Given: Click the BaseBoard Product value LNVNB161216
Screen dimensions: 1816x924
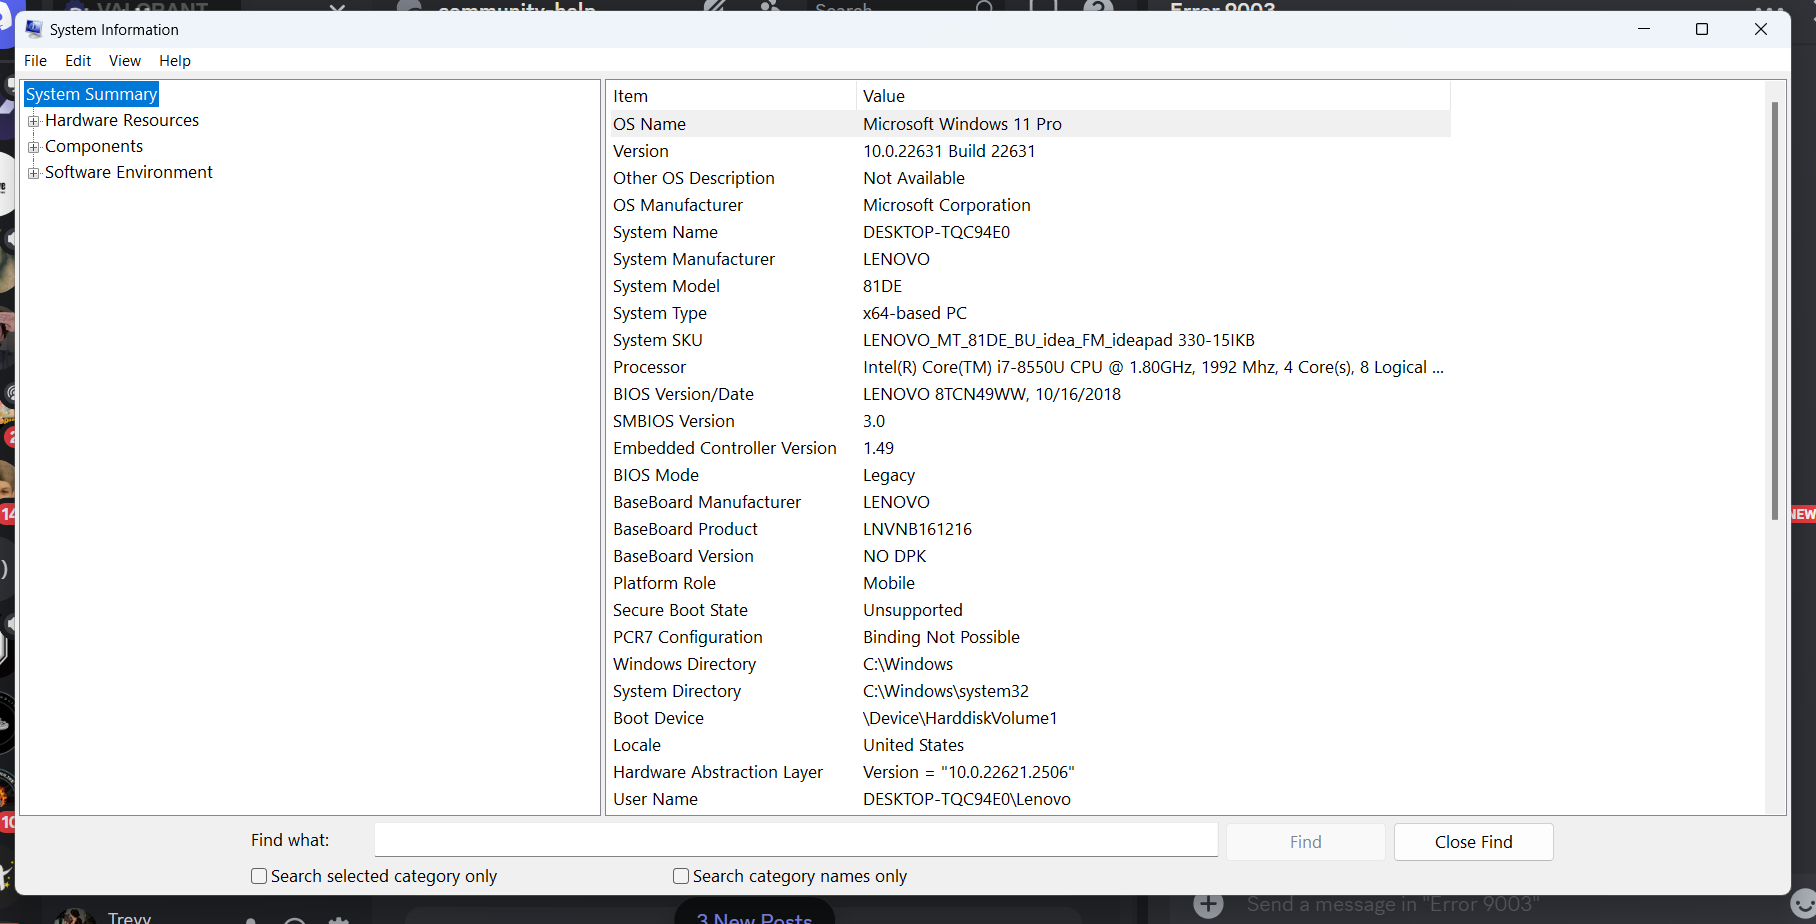Looking at the screenshot, I should (x=917, y=529).
